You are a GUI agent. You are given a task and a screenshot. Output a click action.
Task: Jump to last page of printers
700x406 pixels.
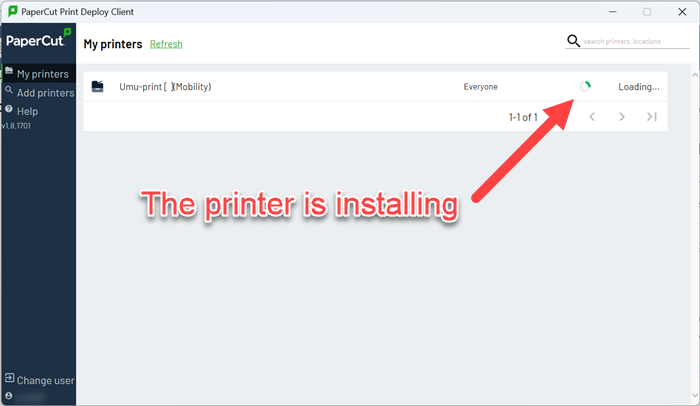click(652, 117)
